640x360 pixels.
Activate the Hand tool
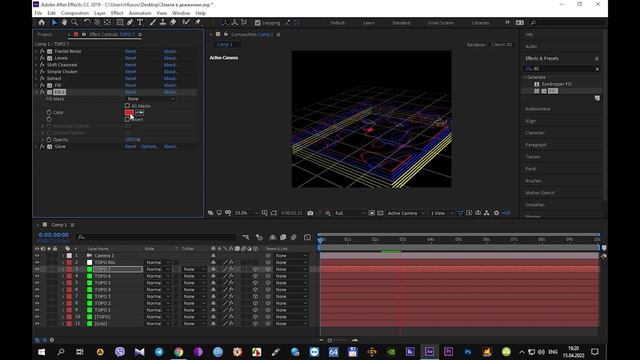(x=64, y=22)
